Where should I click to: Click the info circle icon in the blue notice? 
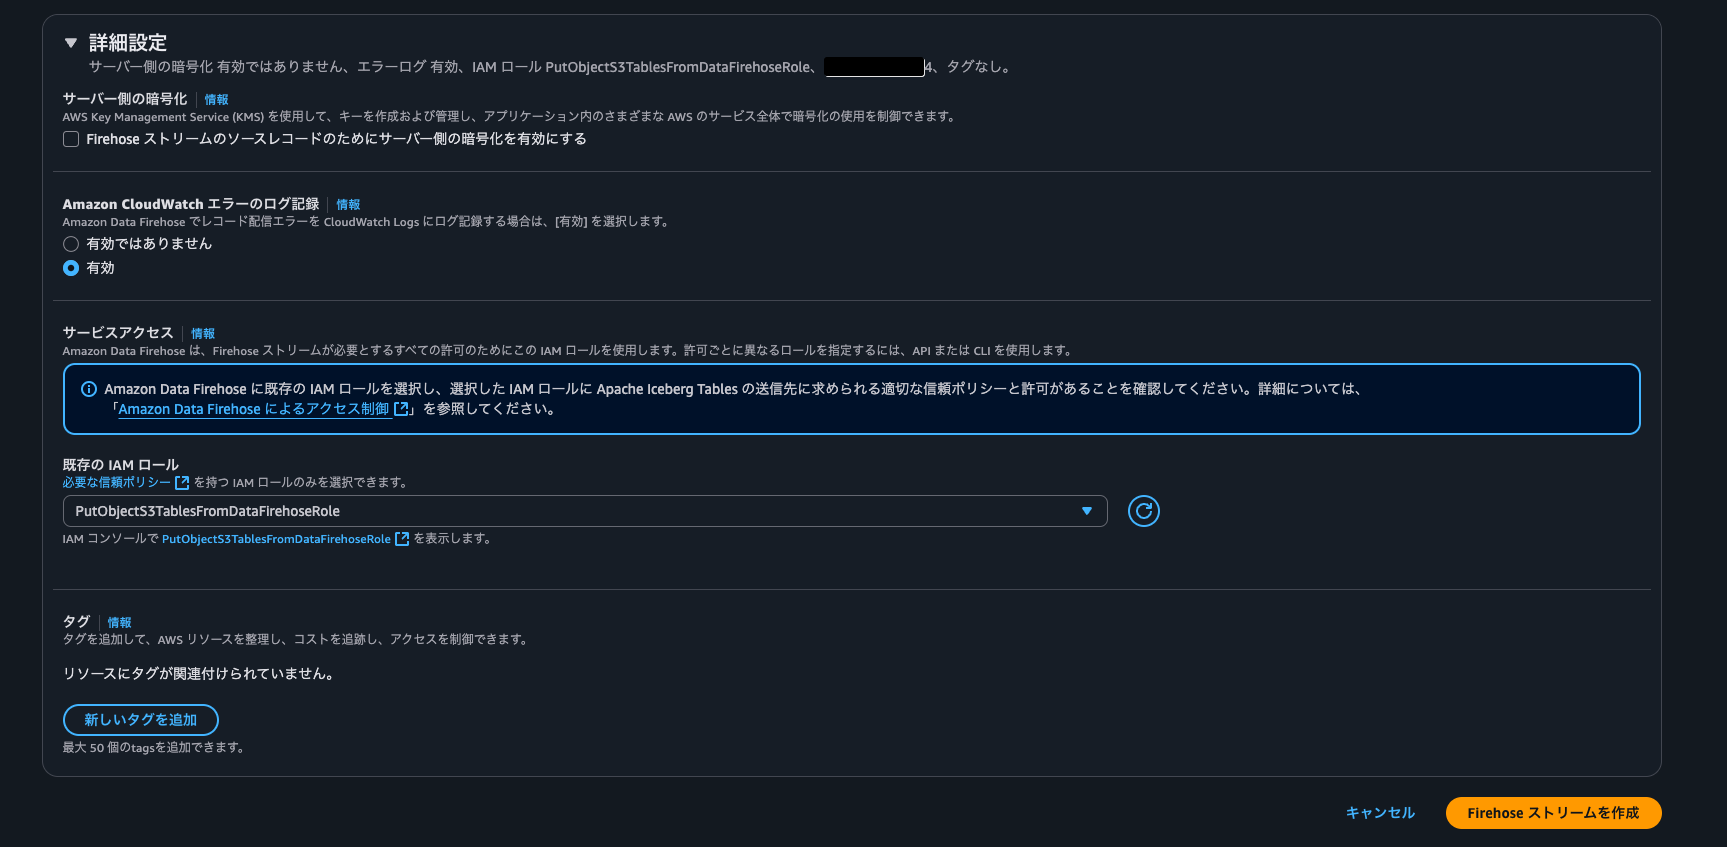[x=89, y=389]
